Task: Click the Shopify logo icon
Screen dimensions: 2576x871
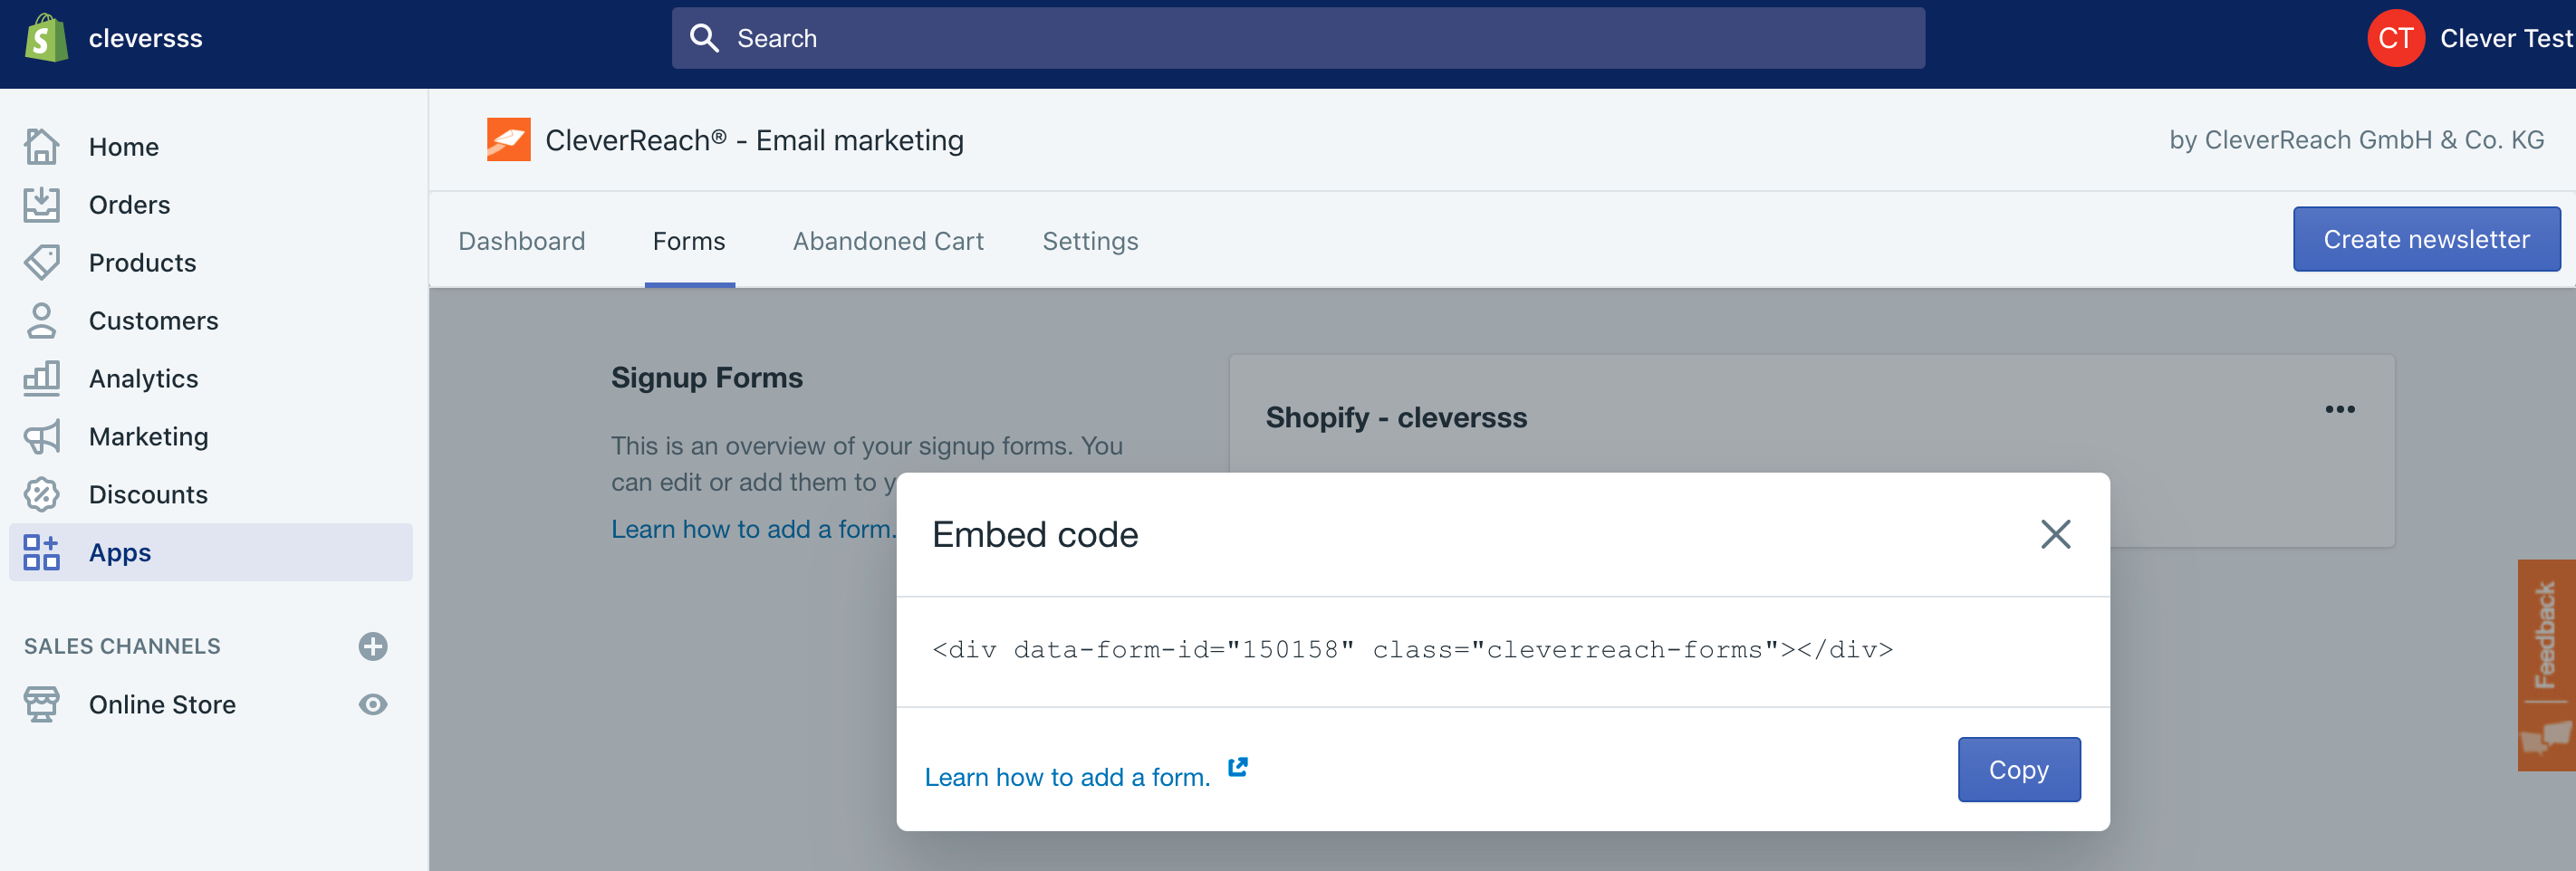Action: click(46, 38)
